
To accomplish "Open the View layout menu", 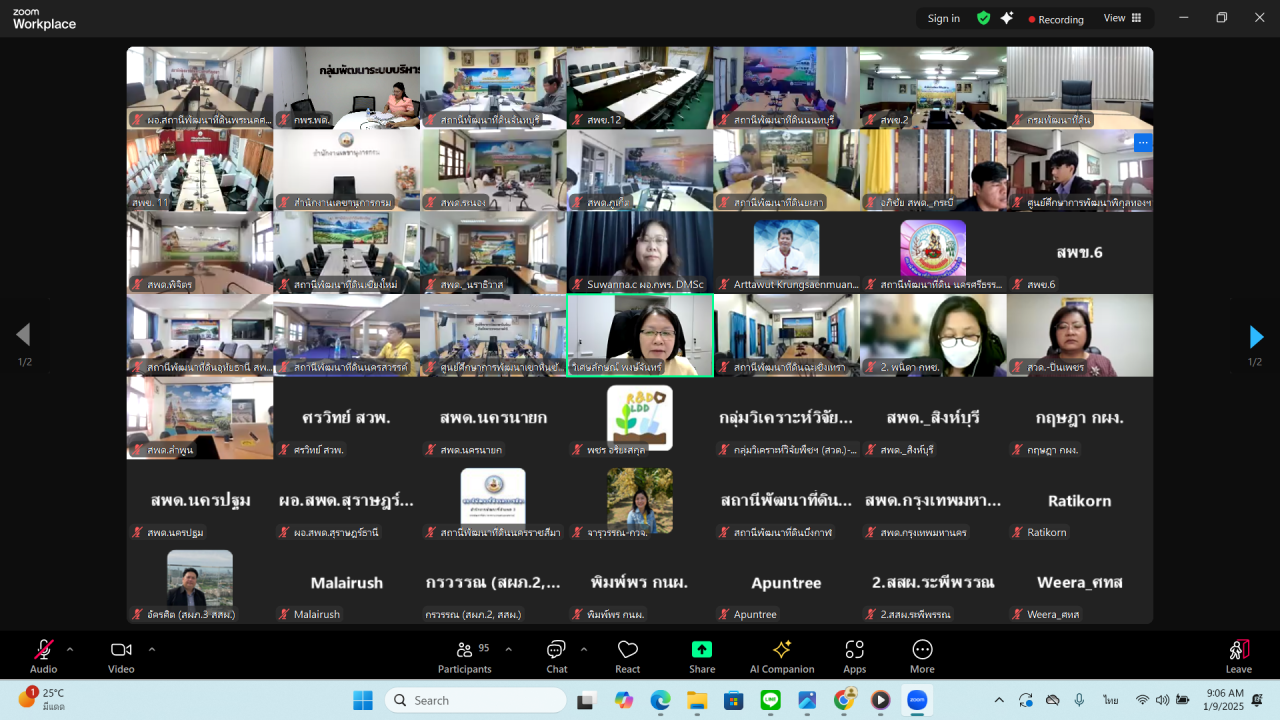I will tap(1122, 18).
